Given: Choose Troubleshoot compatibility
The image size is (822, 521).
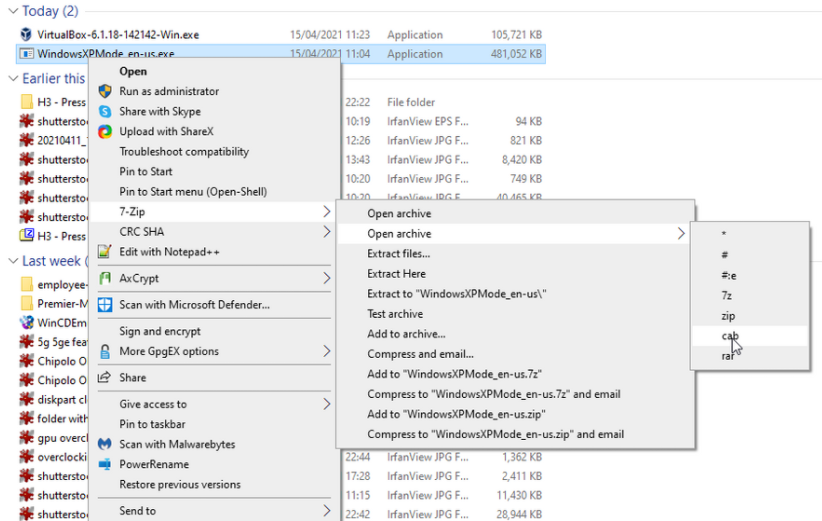Looking at the screenshot, I should (184, 151).
